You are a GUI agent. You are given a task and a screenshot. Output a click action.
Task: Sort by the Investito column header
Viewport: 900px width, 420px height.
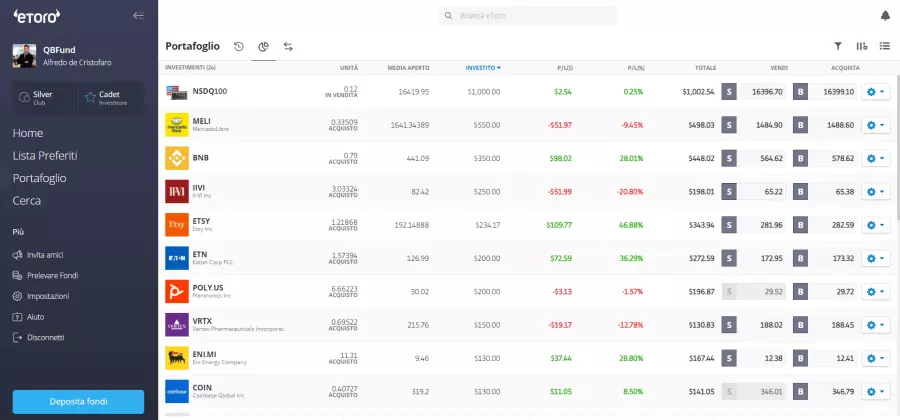tap(483, 68)
